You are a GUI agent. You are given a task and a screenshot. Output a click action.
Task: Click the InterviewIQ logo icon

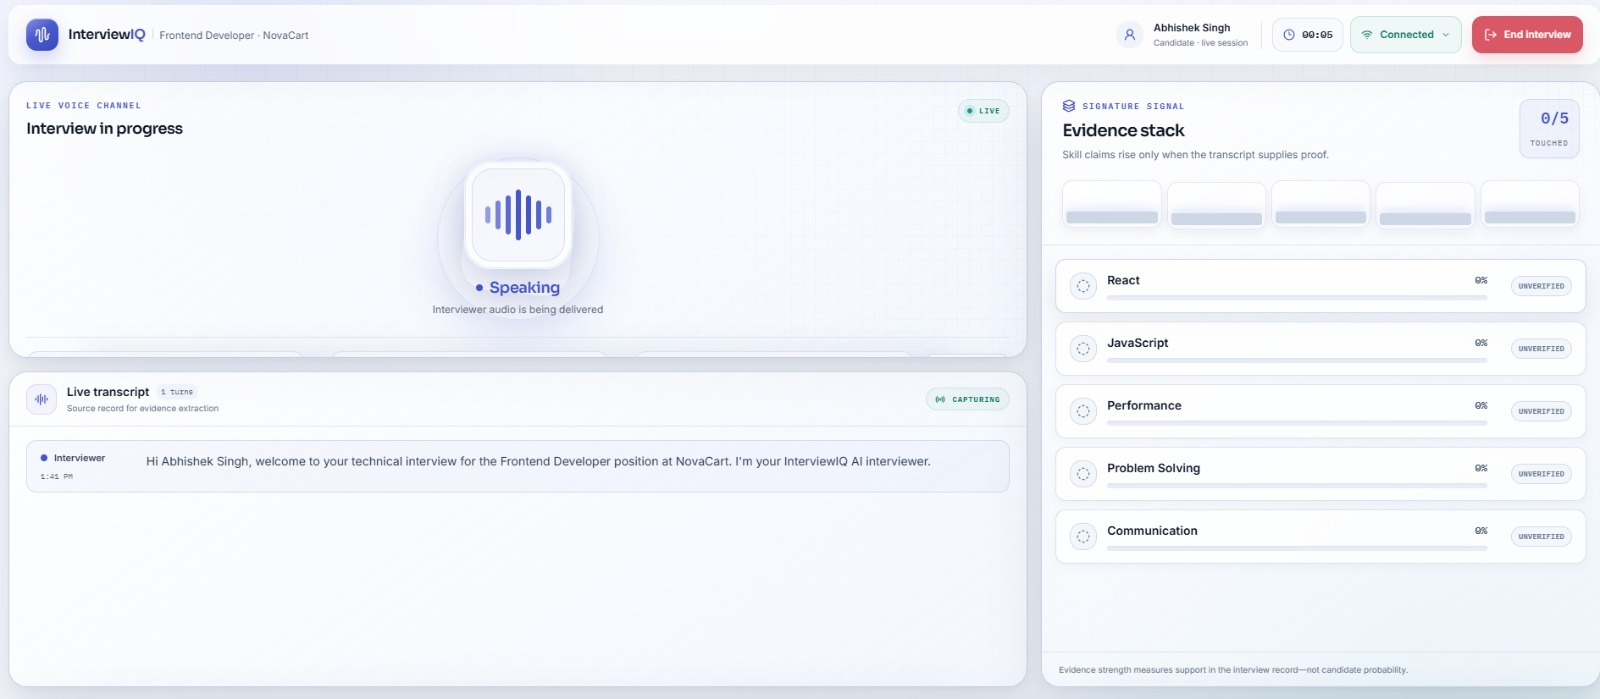[42, 35]
